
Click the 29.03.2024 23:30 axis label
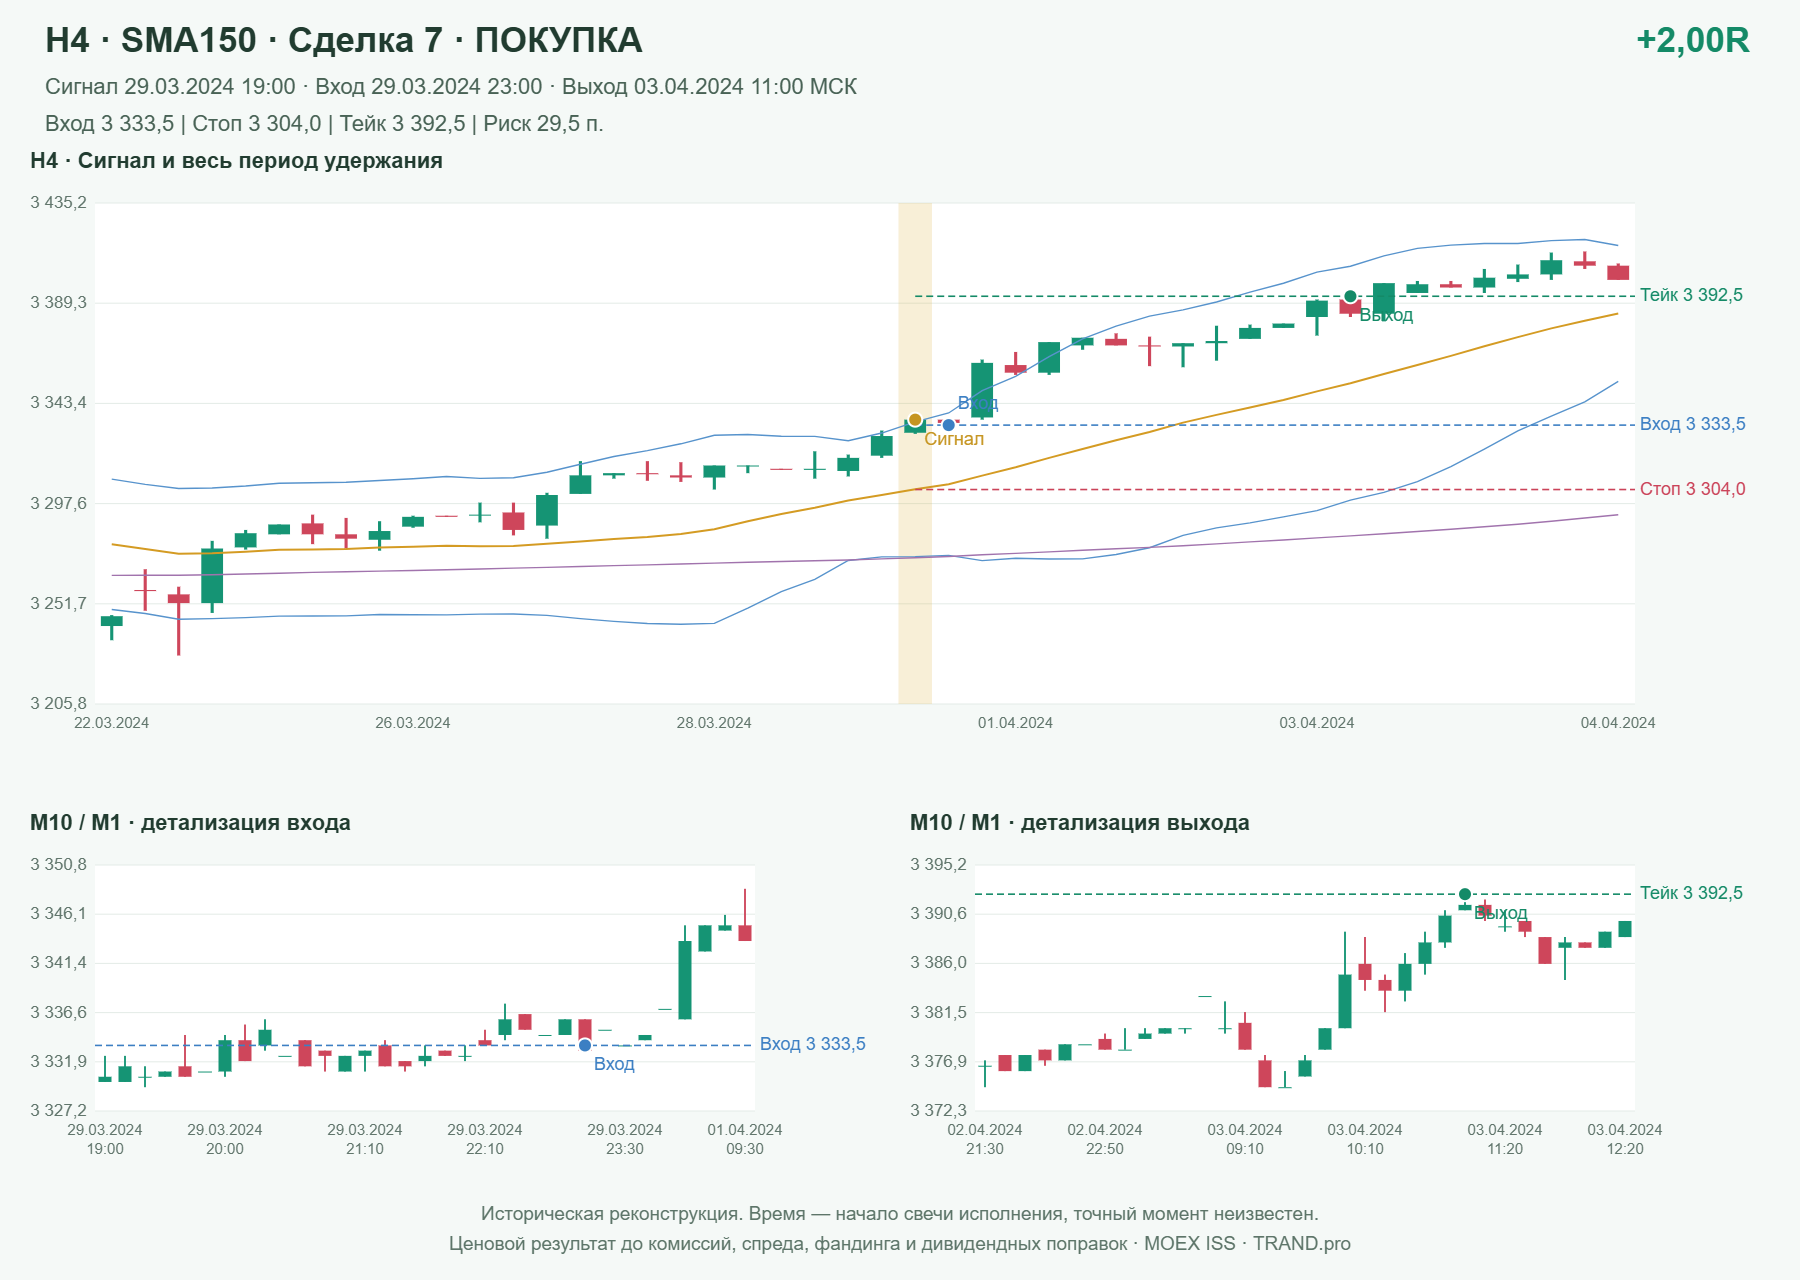[624, 1139]
